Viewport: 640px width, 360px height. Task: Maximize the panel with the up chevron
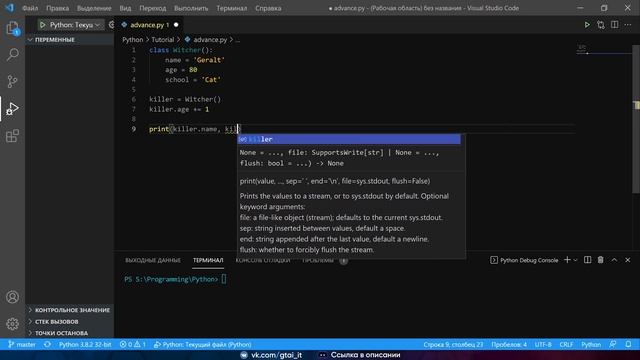(x=614, y=260)
